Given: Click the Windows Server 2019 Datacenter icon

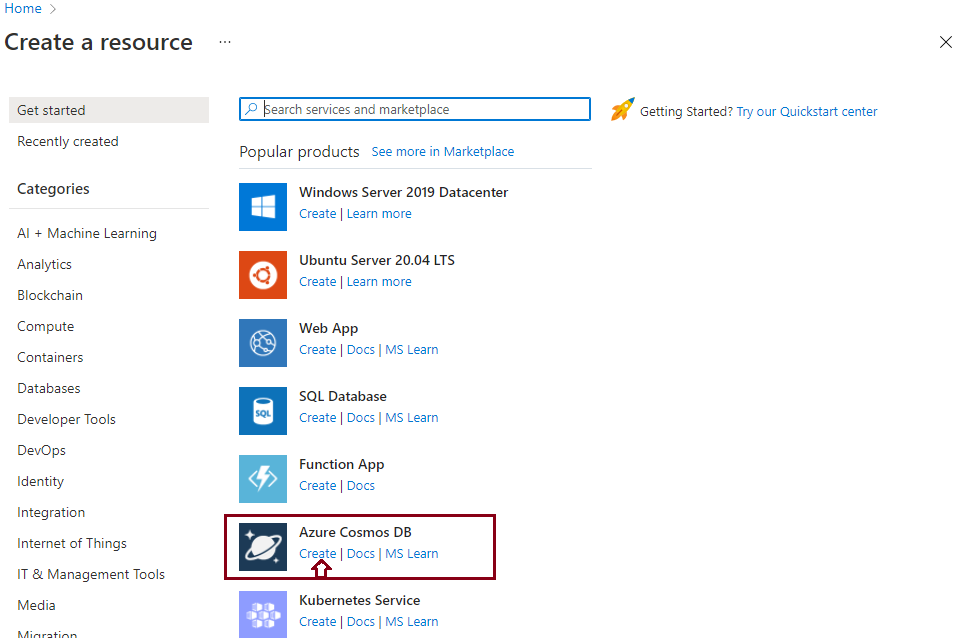Looking at the screenshot, I should [x=263, y=207].
